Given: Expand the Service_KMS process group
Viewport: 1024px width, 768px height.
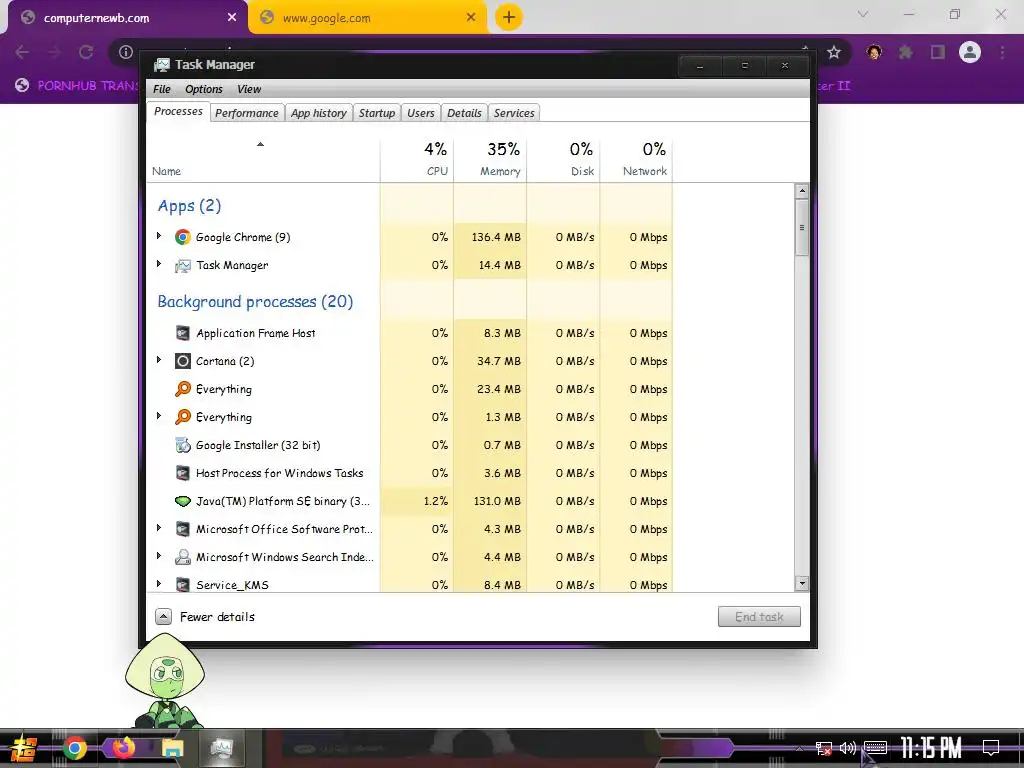Looking at the screenshot, I should (159, 583).
